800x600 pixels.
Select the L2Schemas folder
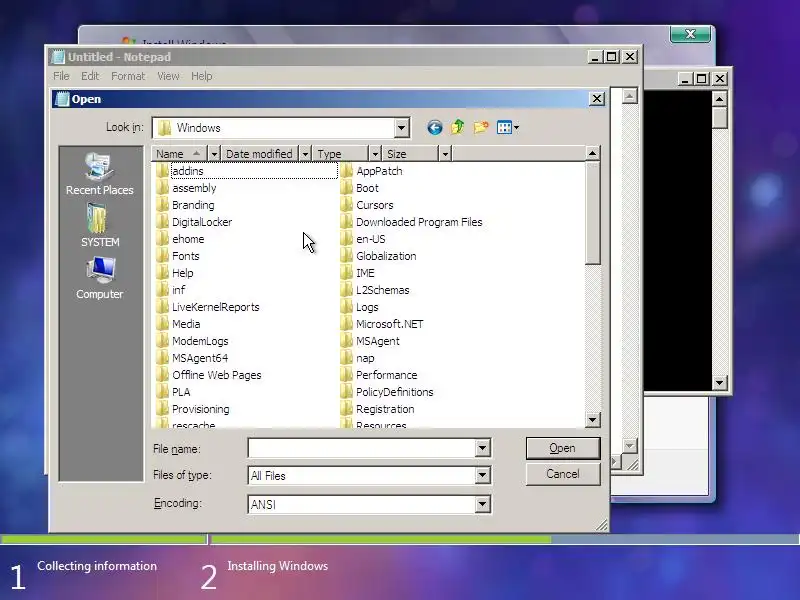(375, 290)
